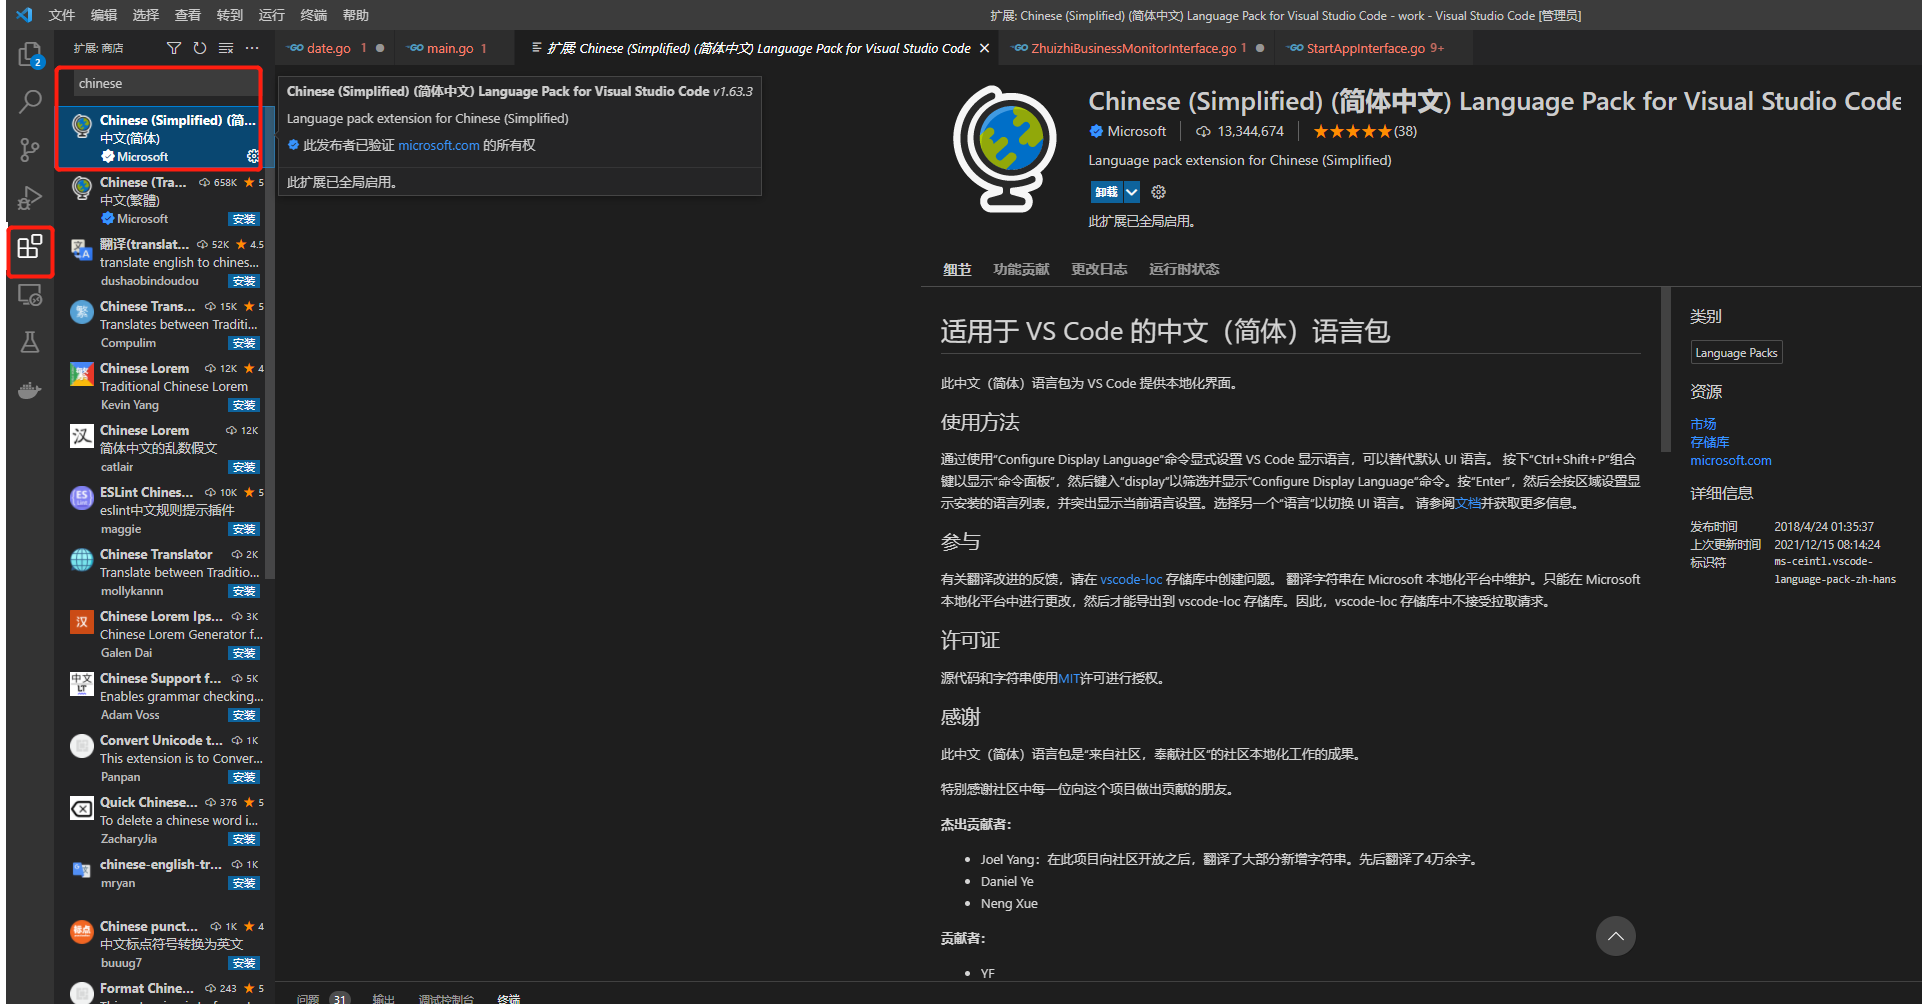1922x1004 pixels.
Task: Open the Extensions view icon
Action: tap(30, 246)
